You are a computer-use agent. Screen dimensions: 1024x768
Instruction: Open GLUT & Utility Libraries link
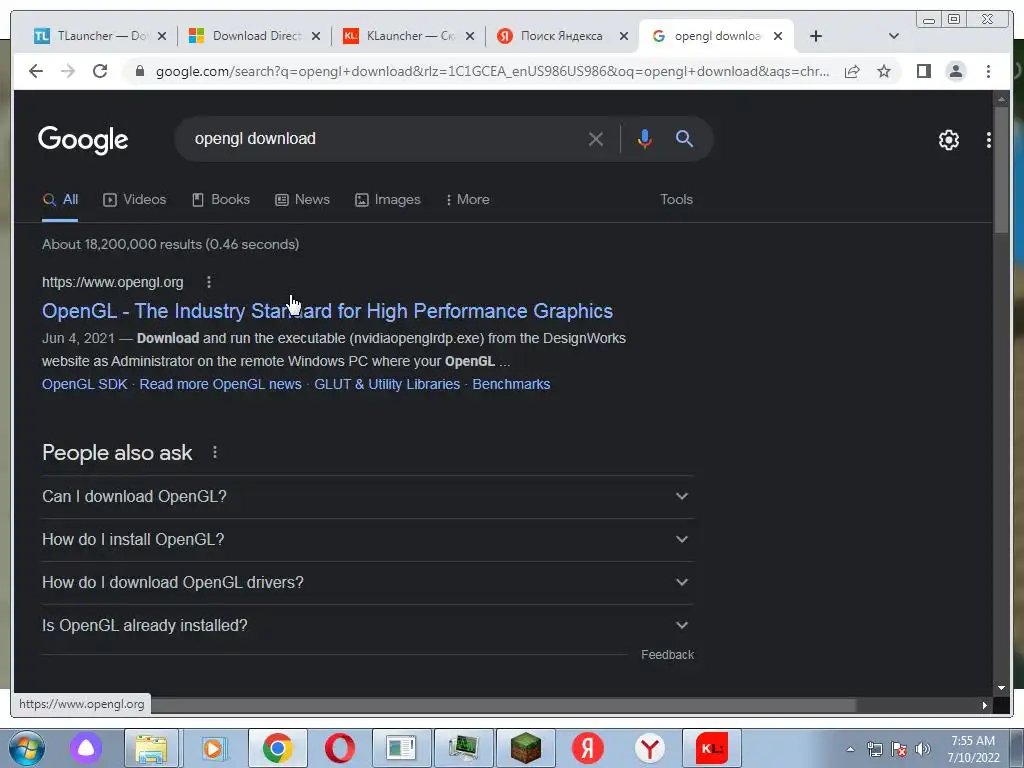[x=387, y=384]
